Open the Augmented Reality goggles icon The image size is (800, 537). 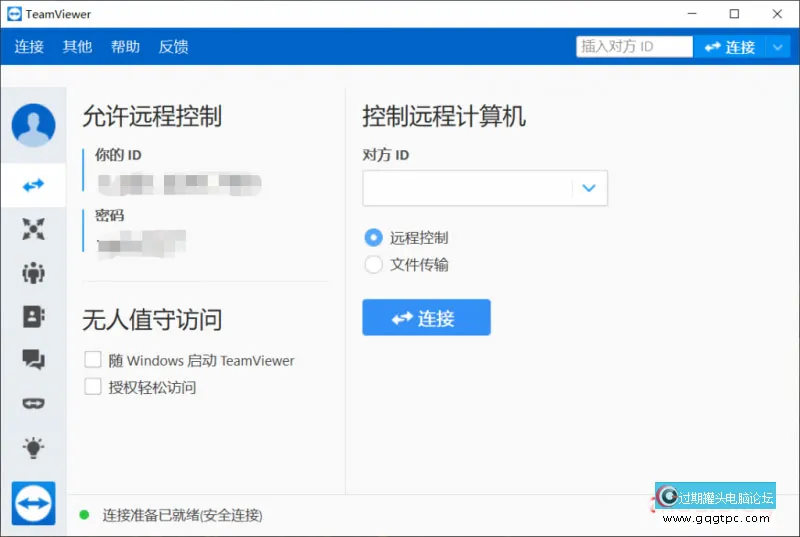pyautogui.click(x=34, y=403)
